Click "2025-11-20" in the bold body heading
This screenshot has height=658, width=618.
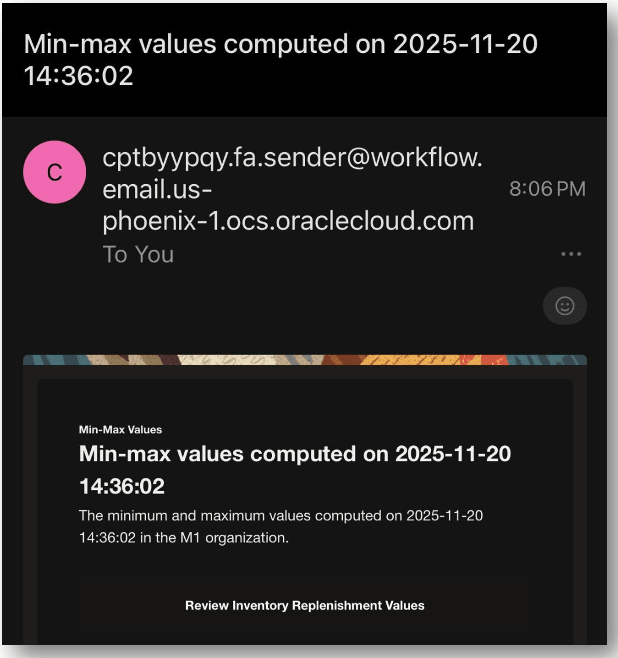click(453, 454)
